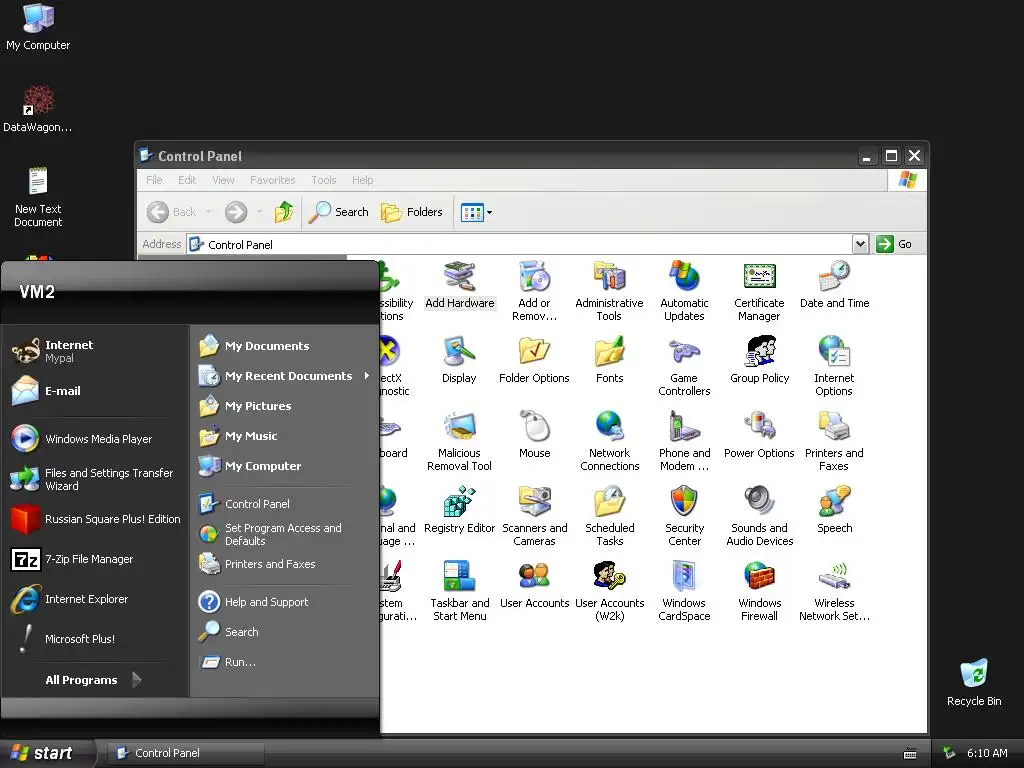
Task: Open Scanners and Cameras icon
Action: click(534, 517)
